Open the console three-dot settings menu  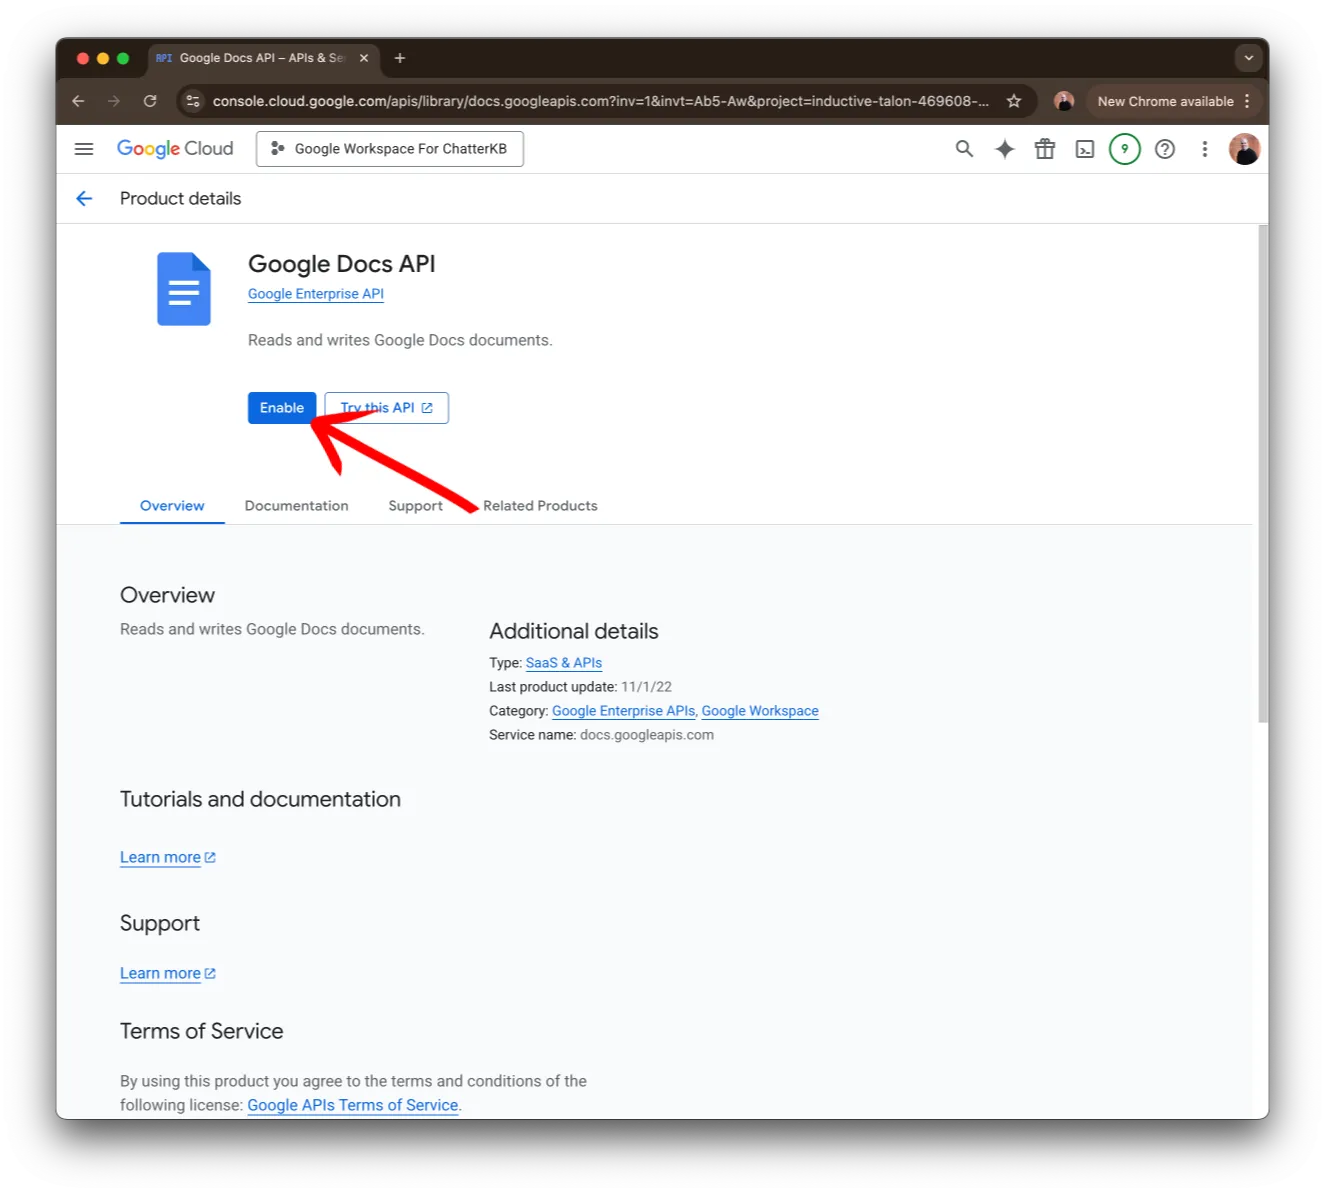click(1205, 149)
